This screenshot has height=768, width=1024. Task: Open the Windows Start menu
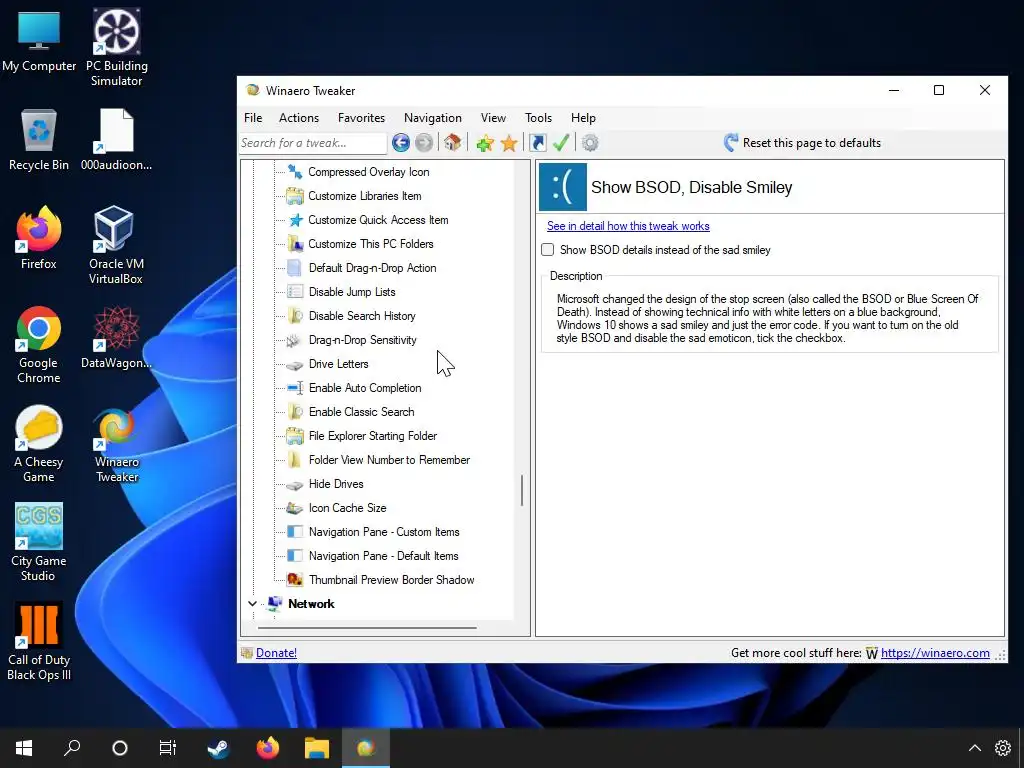coord(24,748)
